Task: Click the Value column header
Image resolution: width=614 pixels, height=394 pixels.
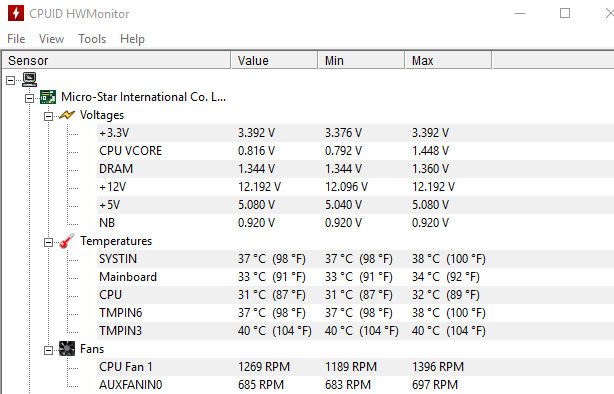Action: coord(274,61)
